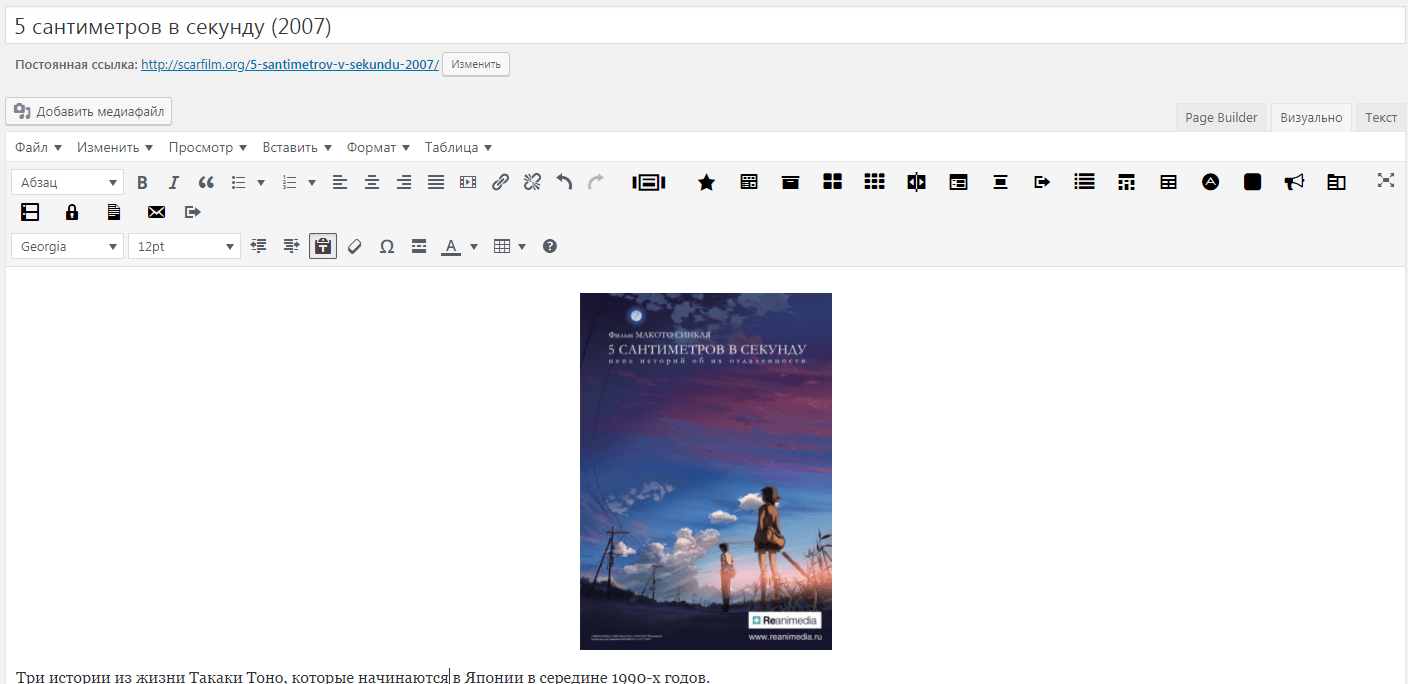Open the Вставить menu
This screenshot has width=1408, height=684.
[297, 147]
